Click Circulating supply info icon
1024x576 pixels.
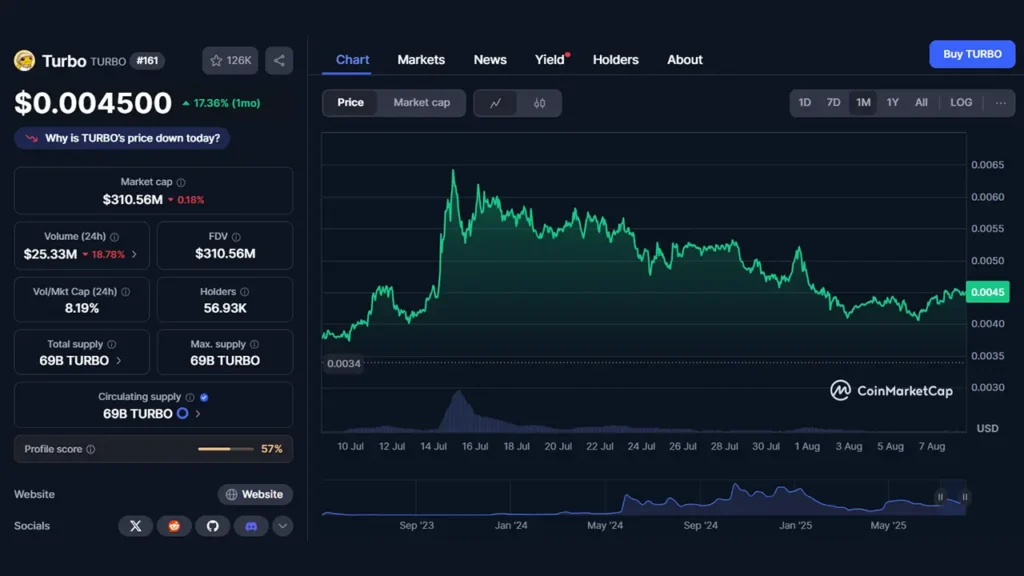point(190,397)
